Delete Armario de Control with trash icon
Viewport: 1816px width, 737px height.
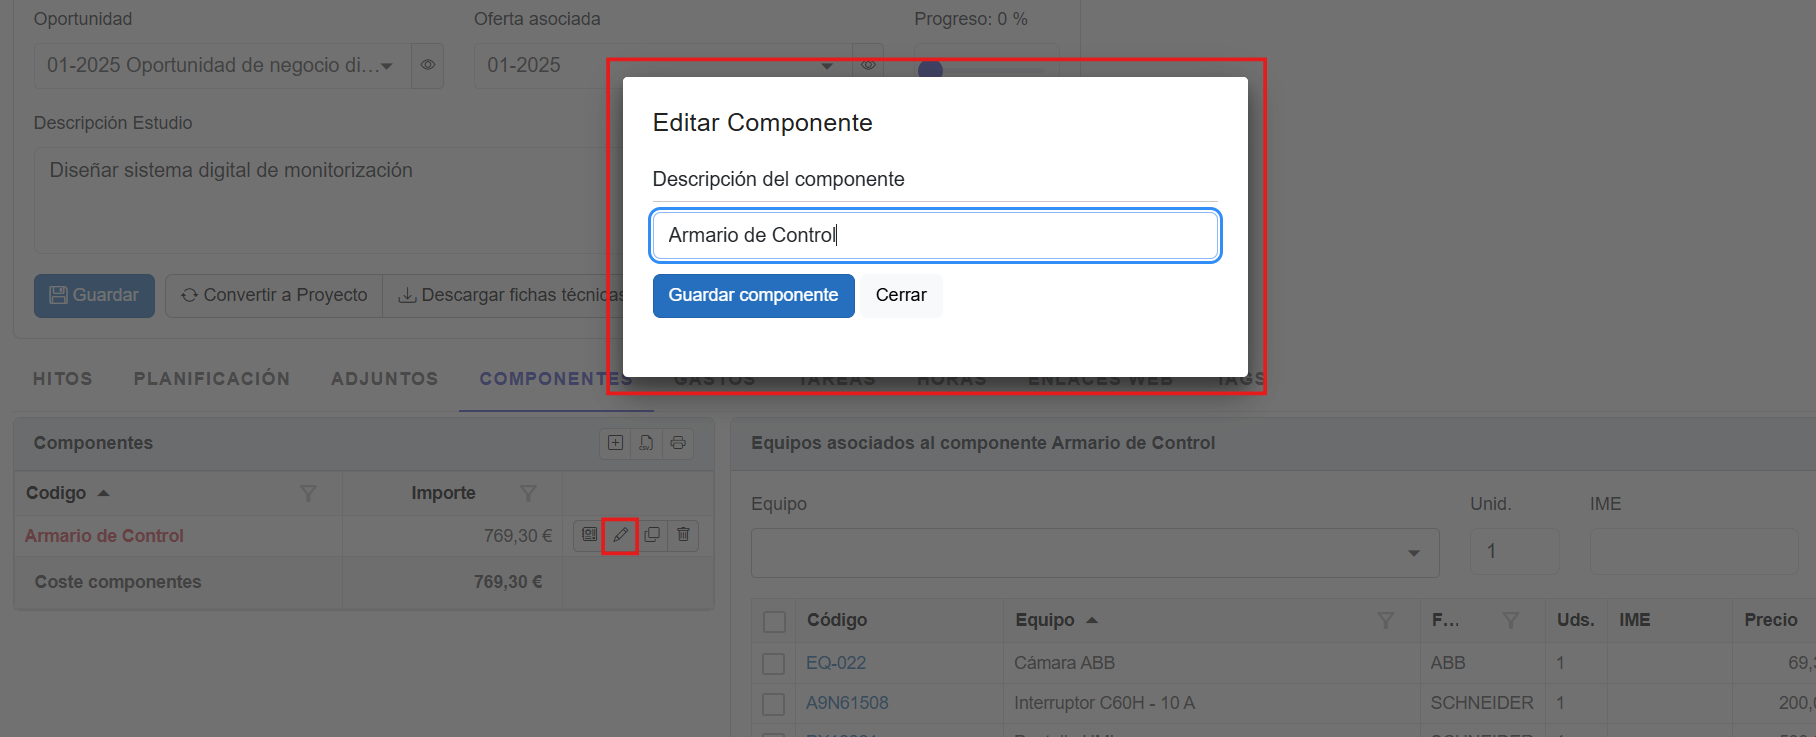(x=683, y=535)
